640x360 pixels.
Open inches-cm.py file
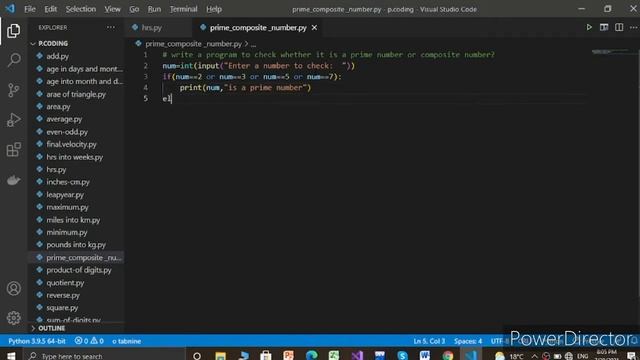(68, 182)
